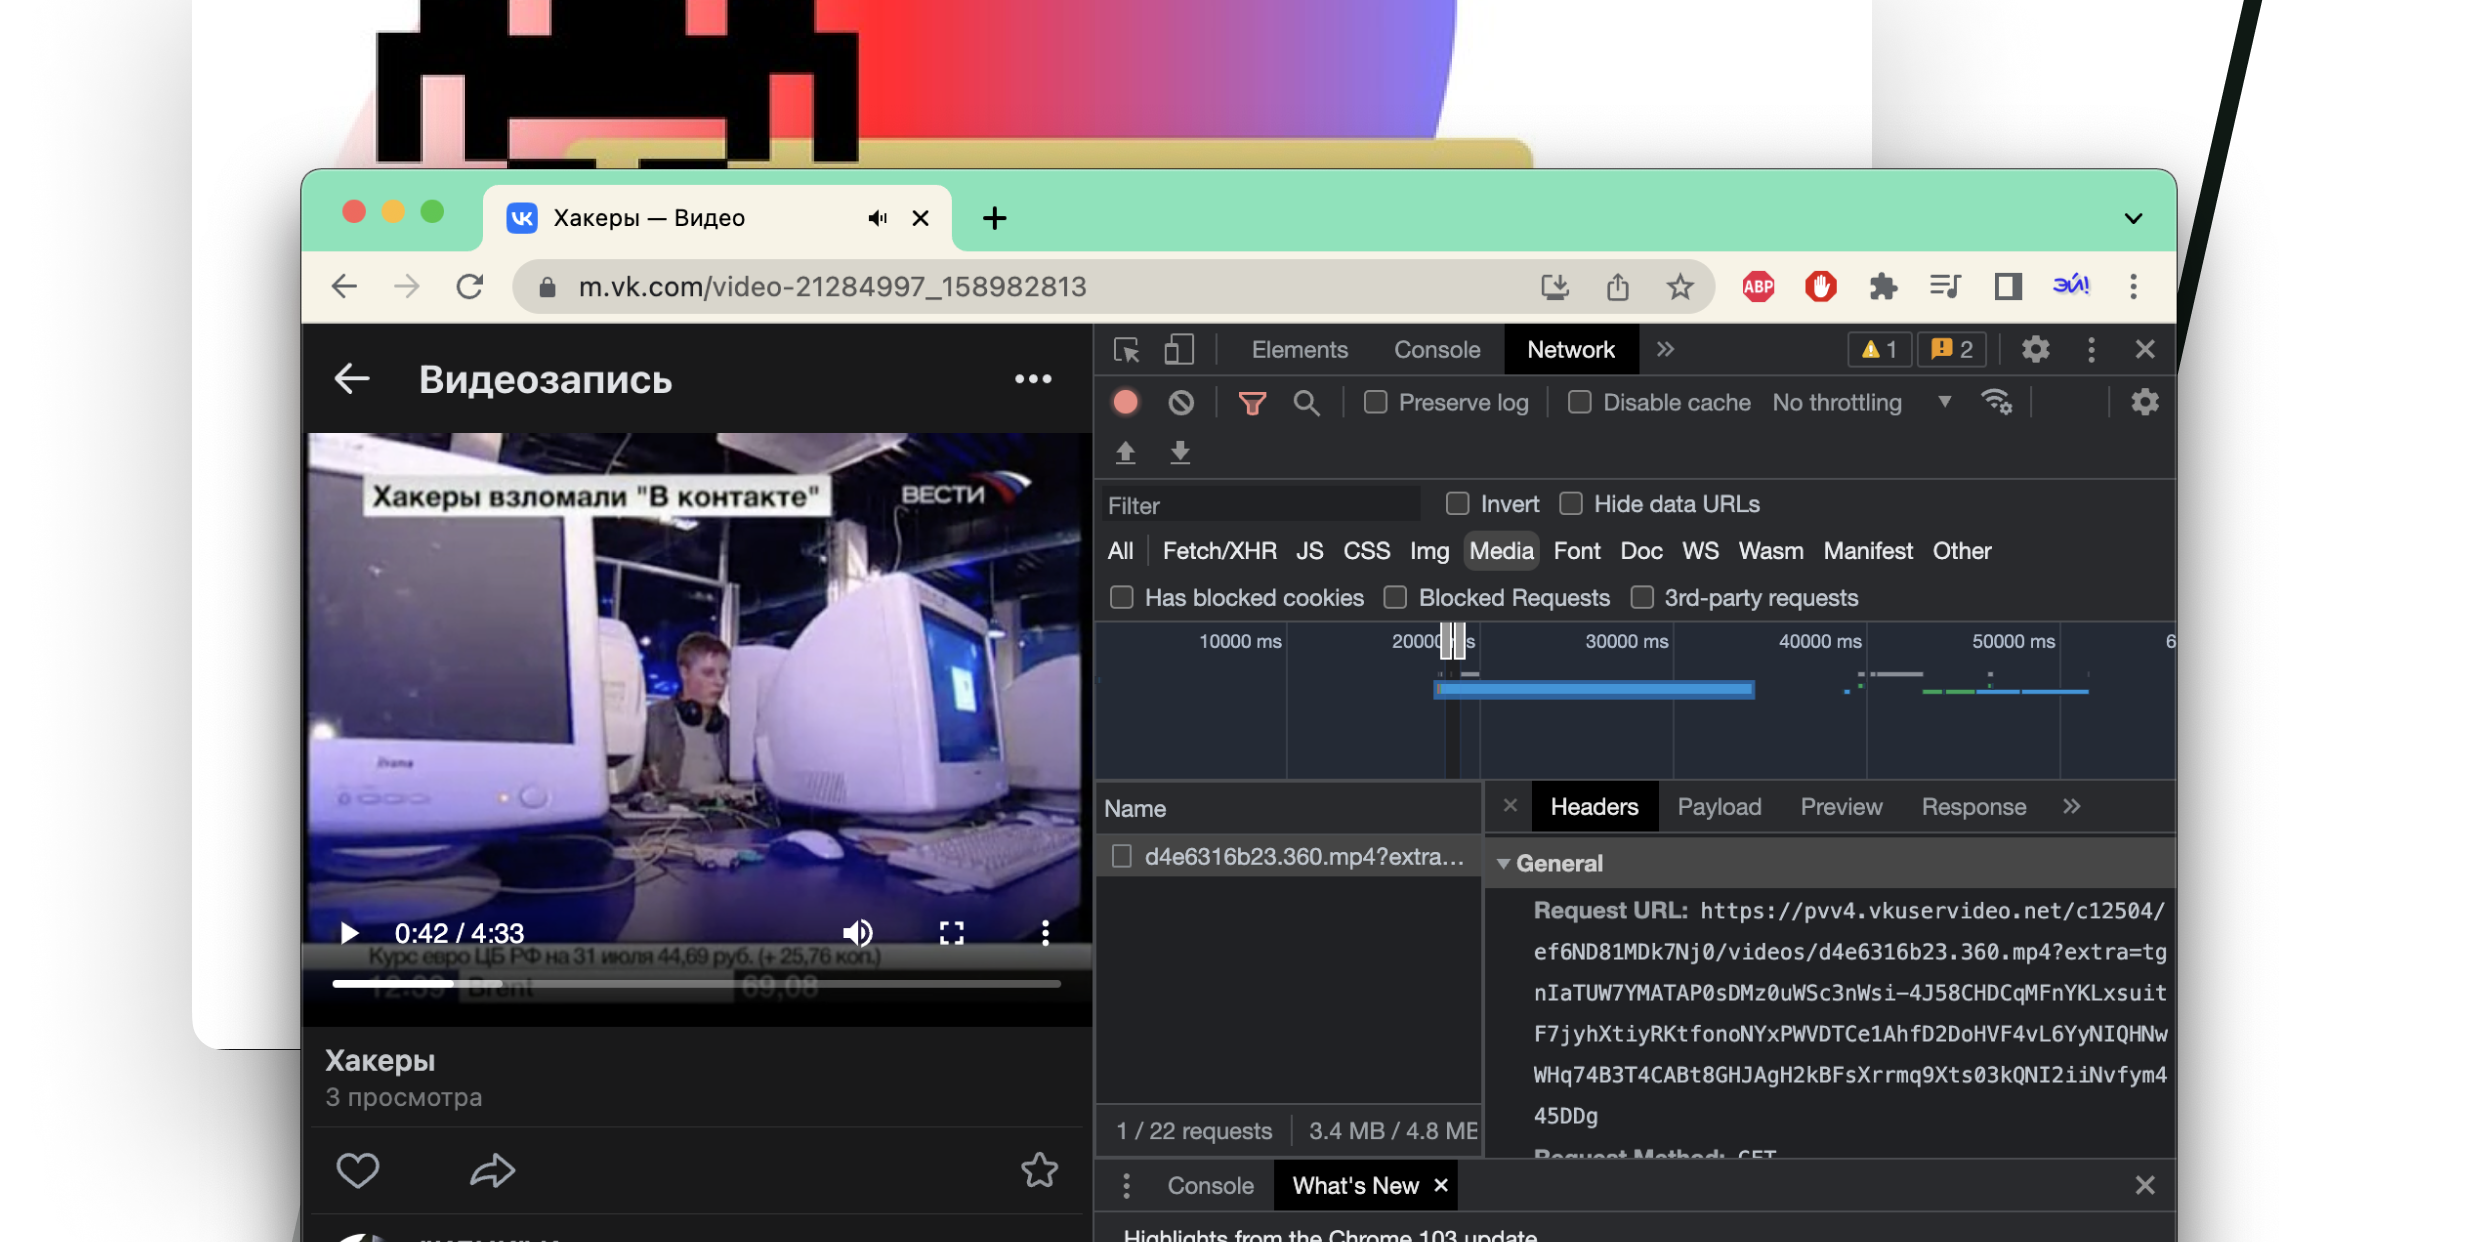Open the Response tab
This screenshot has width=2484, height=1242.
[1973, 807]
